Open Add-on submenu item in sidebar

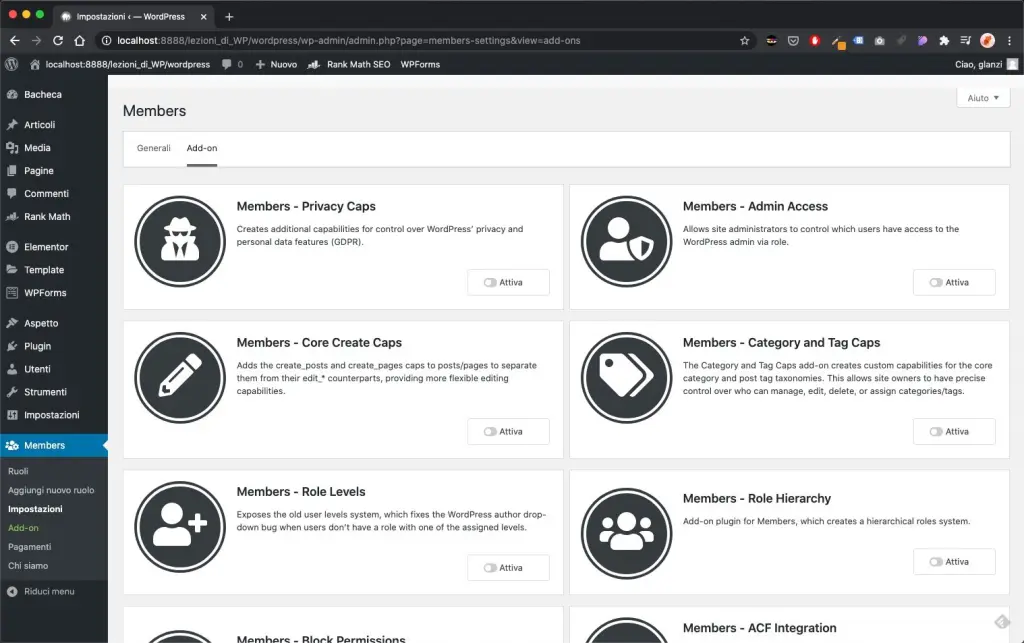point(24,527)
